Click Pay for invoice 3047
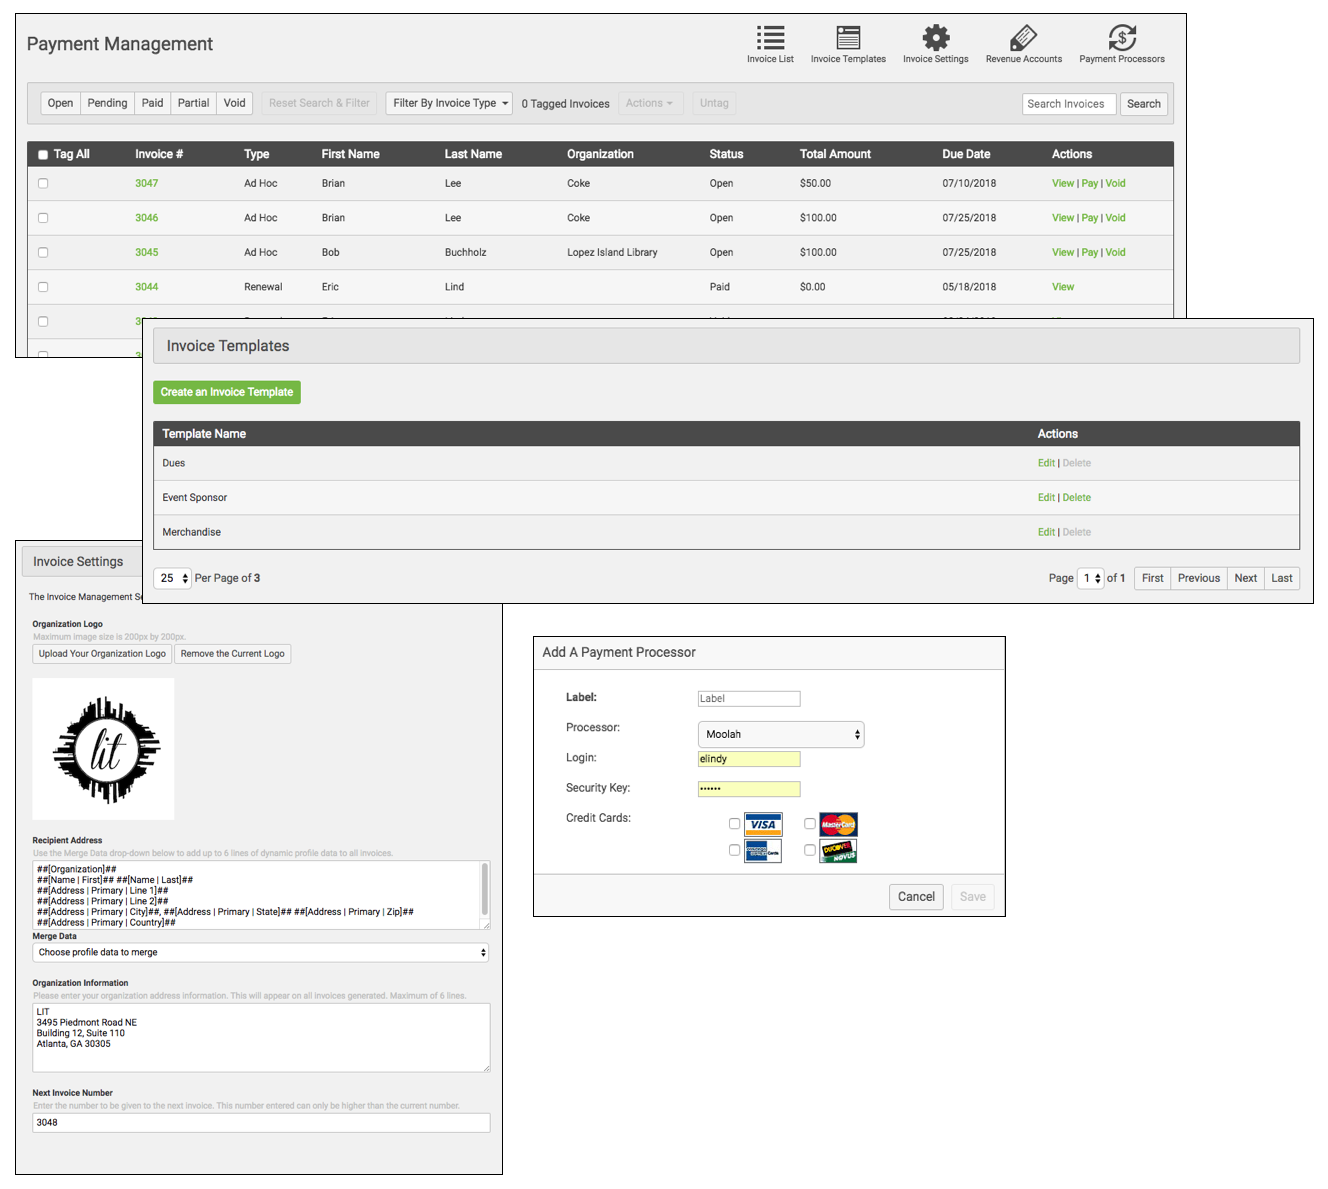This screenshot has height=1189, width=1328. [1090, 183]
